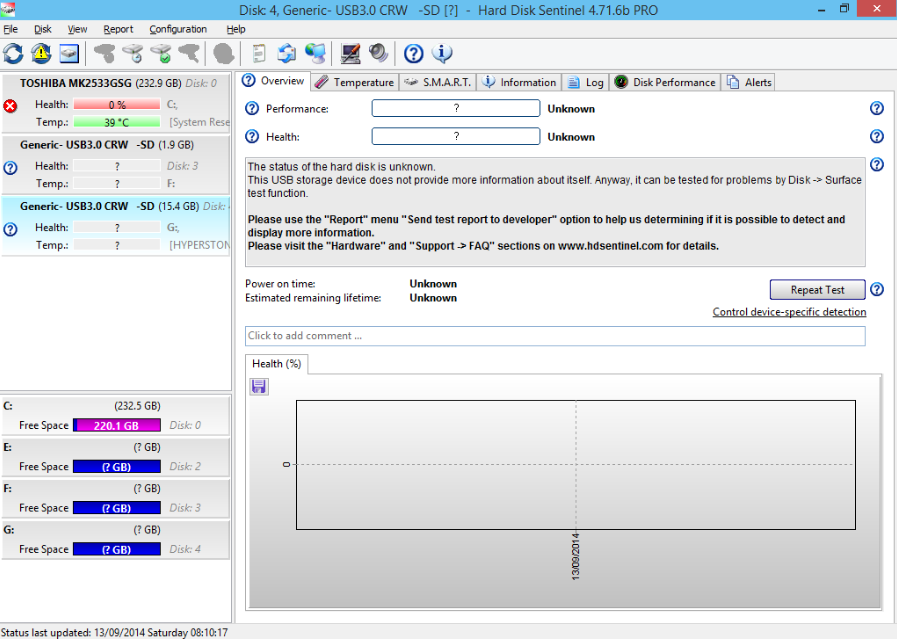The height and width of the screenshot is (639, 897).
Task: Click the 'Click to add comment' field
Action: pyautogui.click(x=555, y=336)
